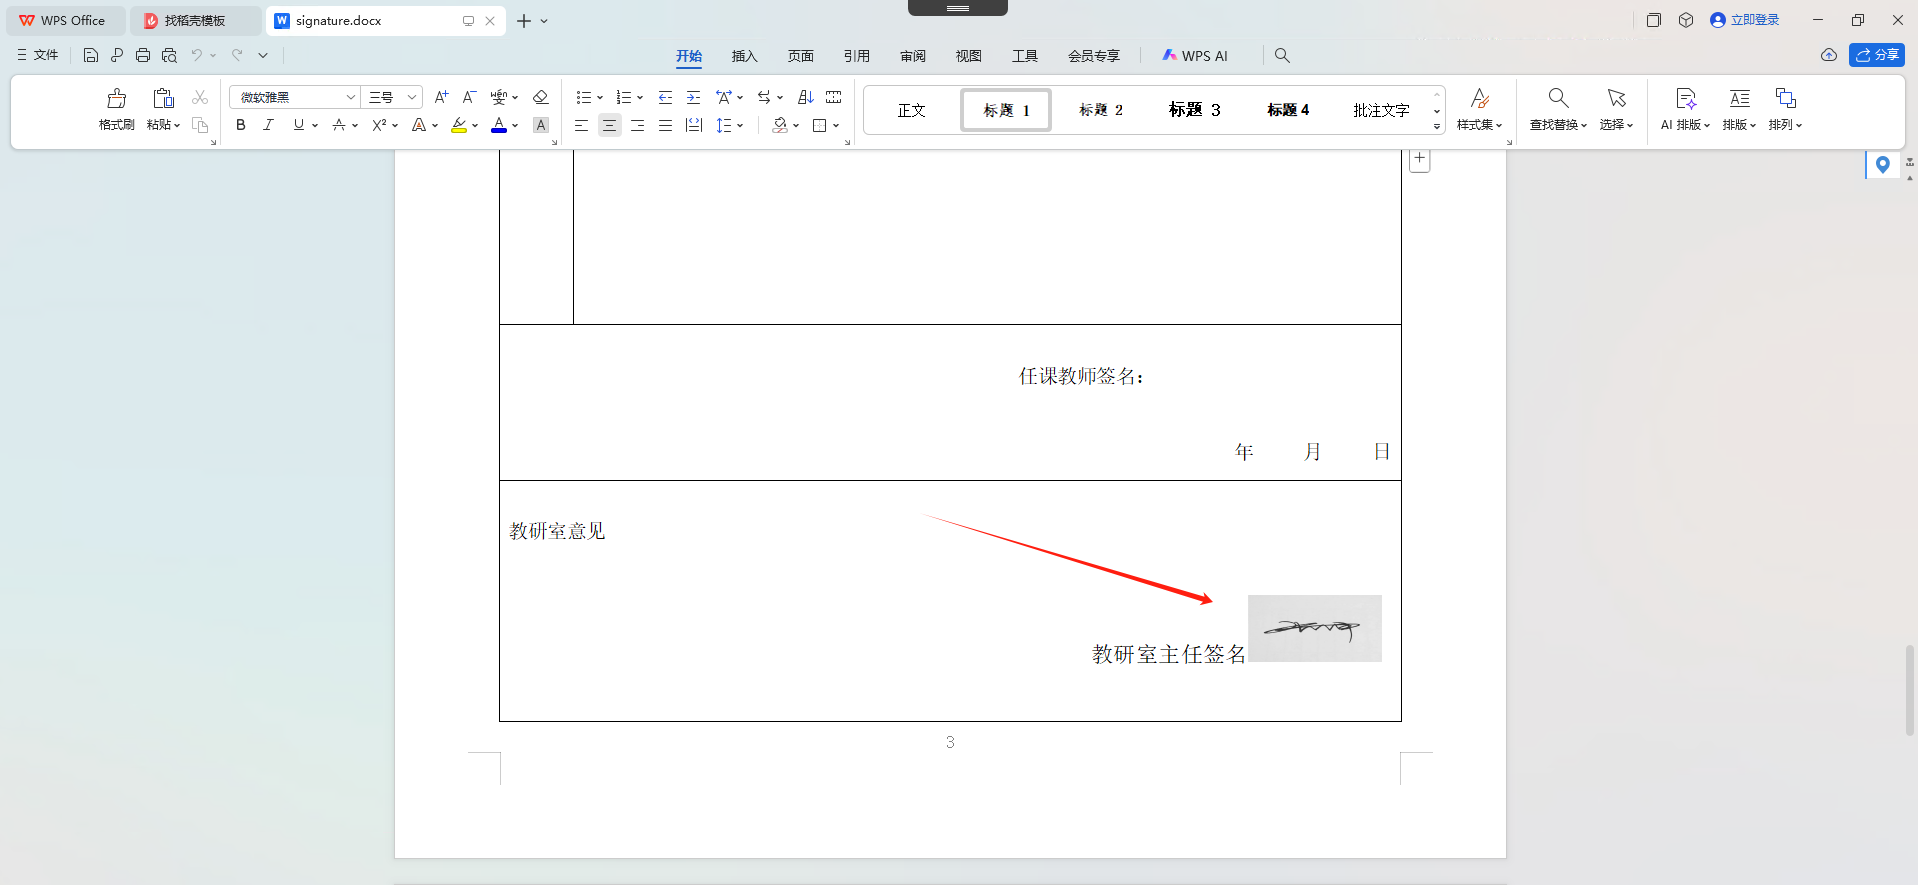Open the font name dropdown (微软雅黑)
The width and height of the screenshot is (1918, 885).
(351, 97)
